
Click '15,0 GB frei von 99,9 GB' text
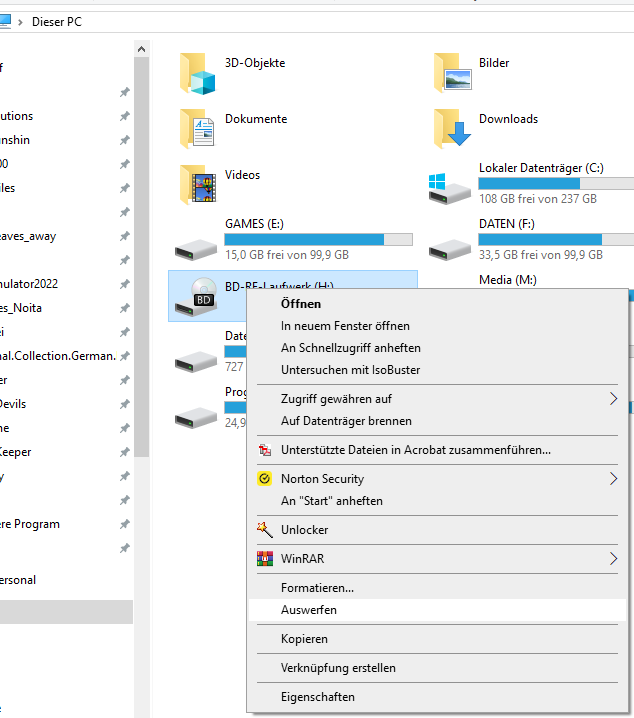click(x=287, y=255)
